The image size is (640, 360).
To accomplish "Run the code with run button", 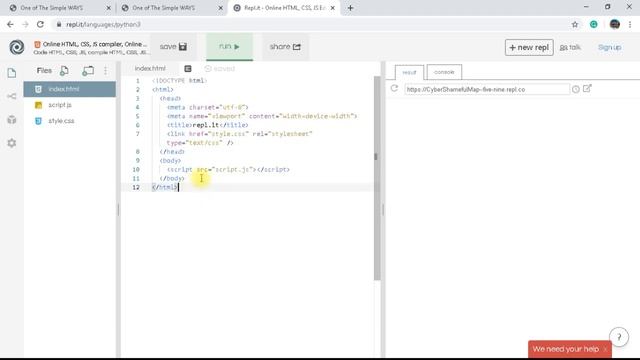I will (229, 47).
